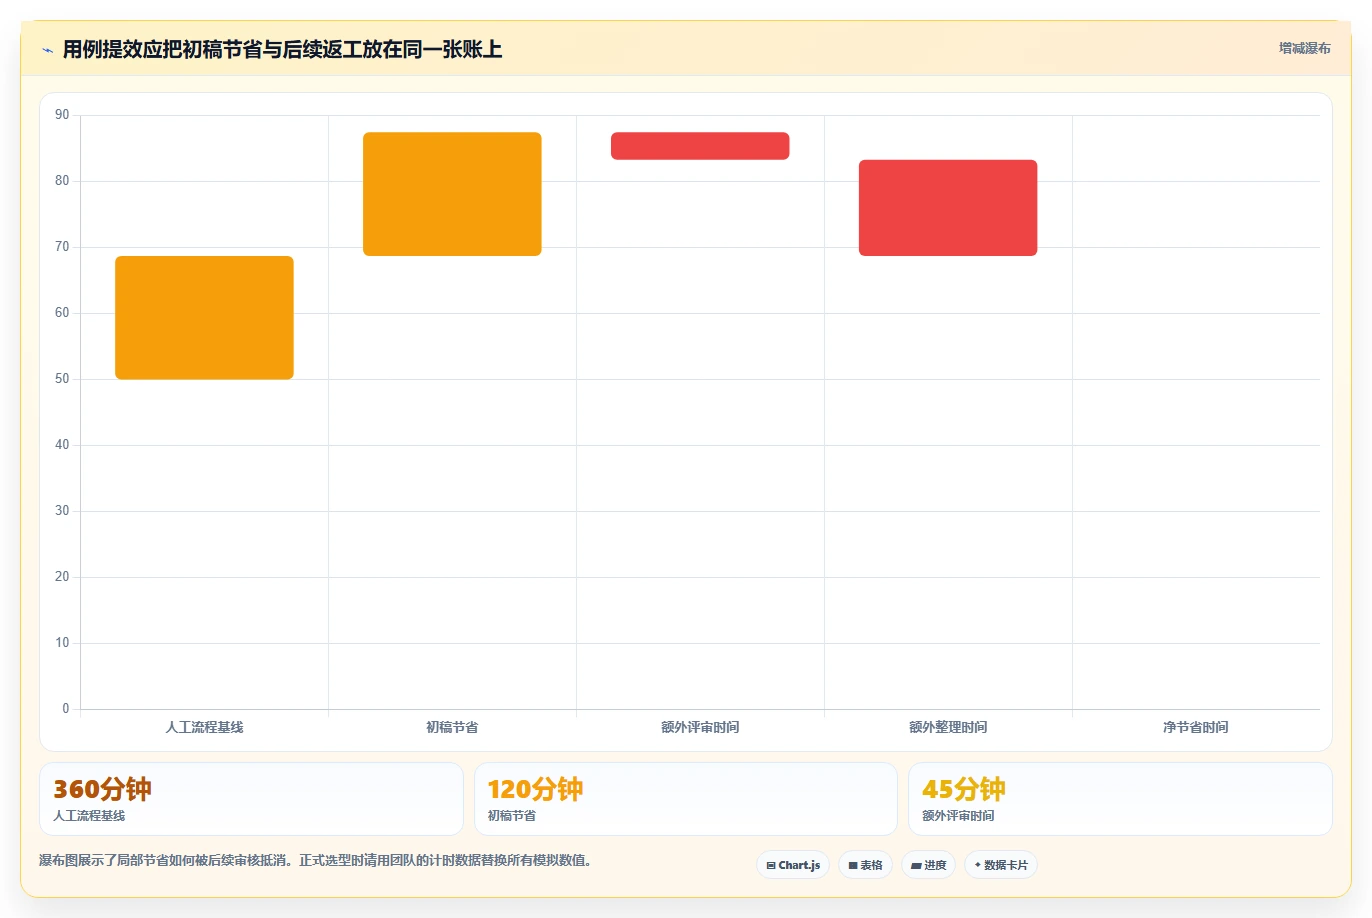Click the 120分钟 value
The width and height of the screenshot is (1372, 918).
[x=535, y=790]
